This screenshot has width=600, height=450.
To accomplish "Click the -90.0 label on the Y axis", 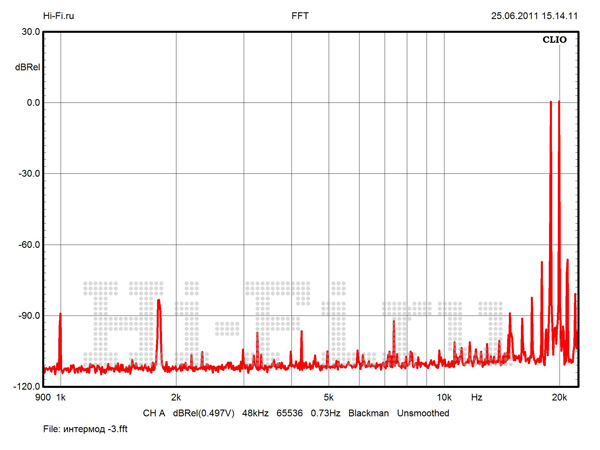I will [x=28, y=316].
